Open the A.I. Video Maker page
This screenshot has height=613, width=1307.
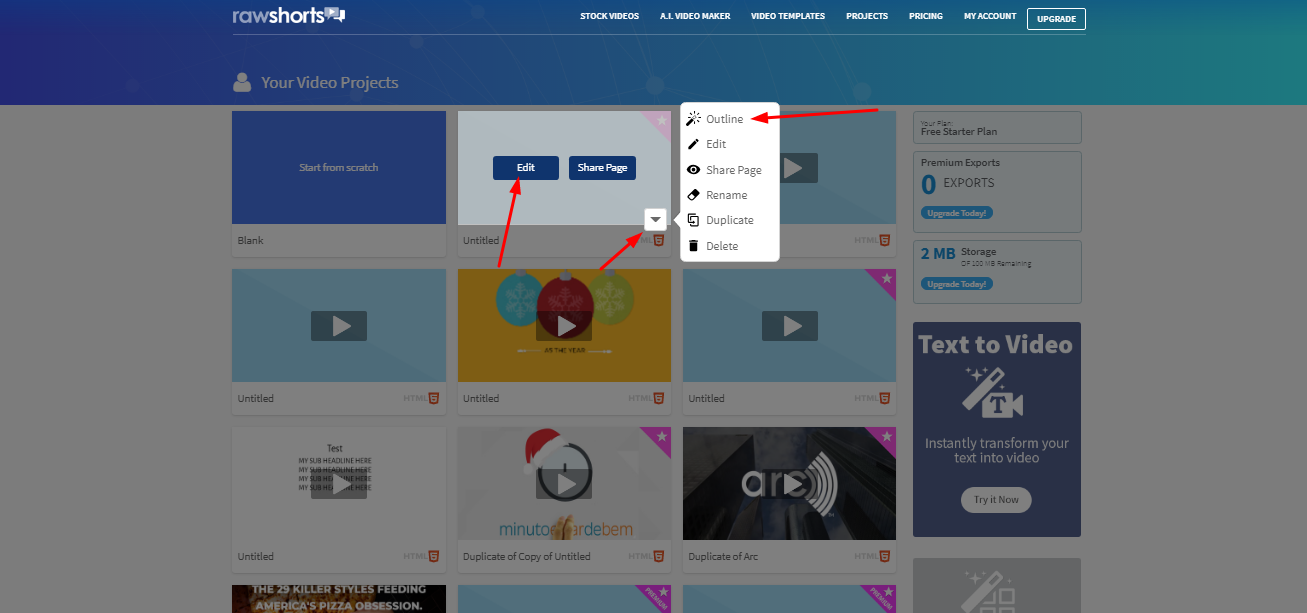pos(695,17)
